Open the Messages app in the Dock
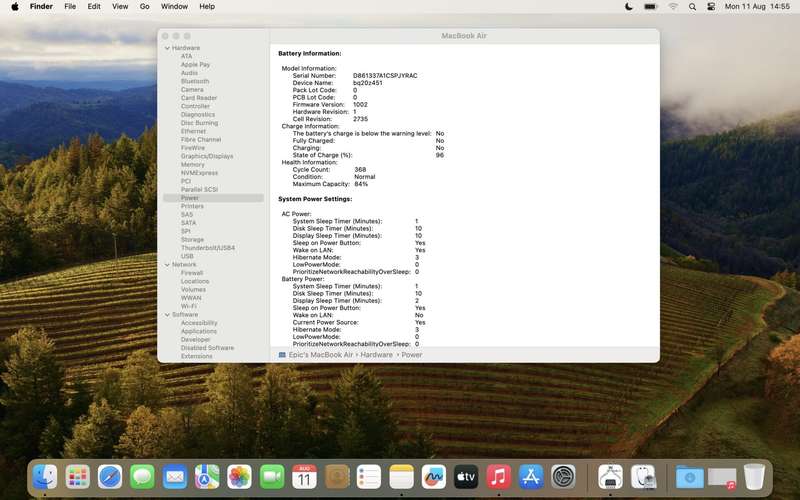Viewport: 800px width, 500px height. pos(142,477)
